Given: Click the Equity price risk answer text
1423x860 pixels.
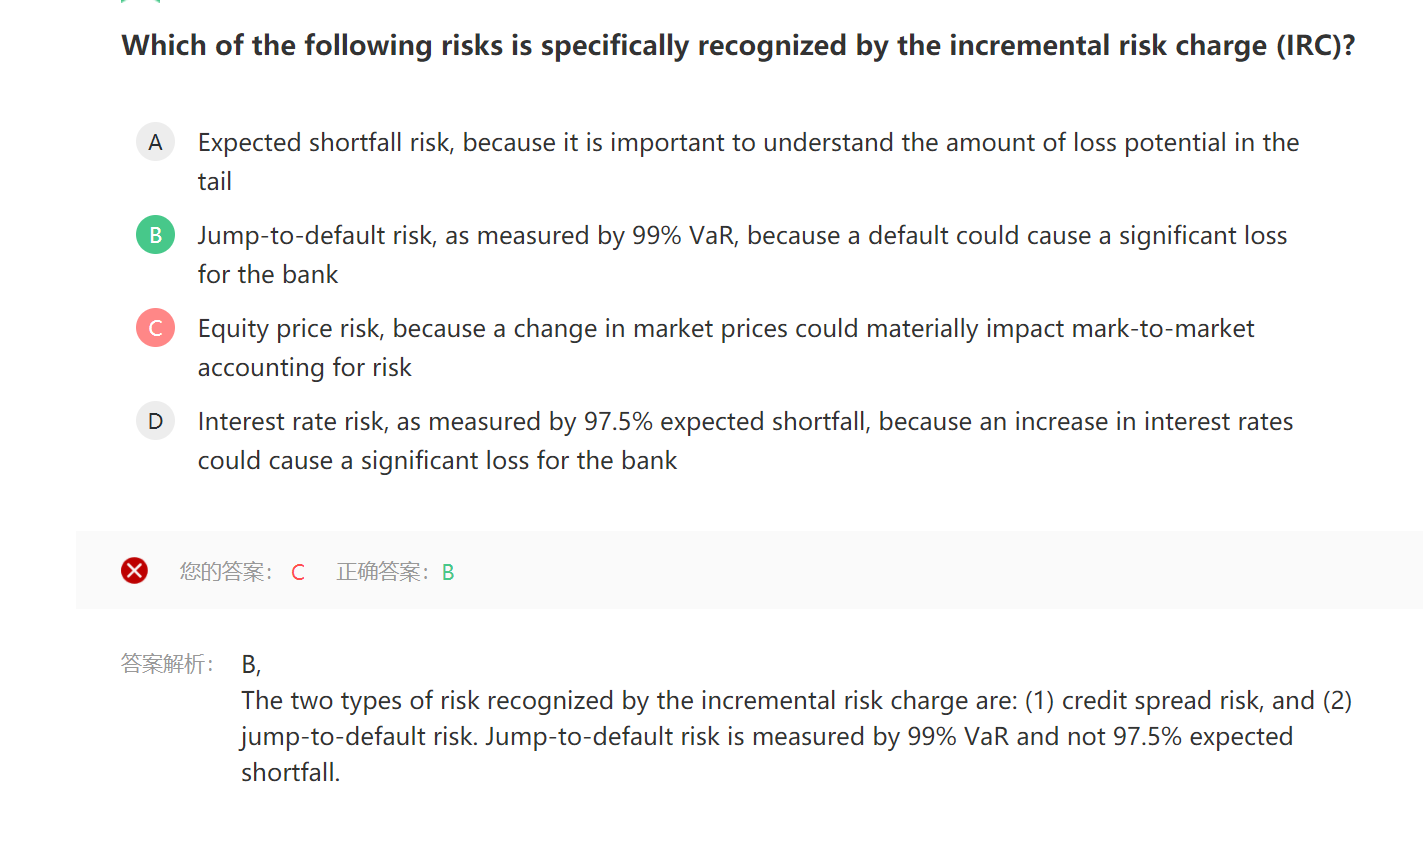Looking at the screenshot, I should coord(726,348).
